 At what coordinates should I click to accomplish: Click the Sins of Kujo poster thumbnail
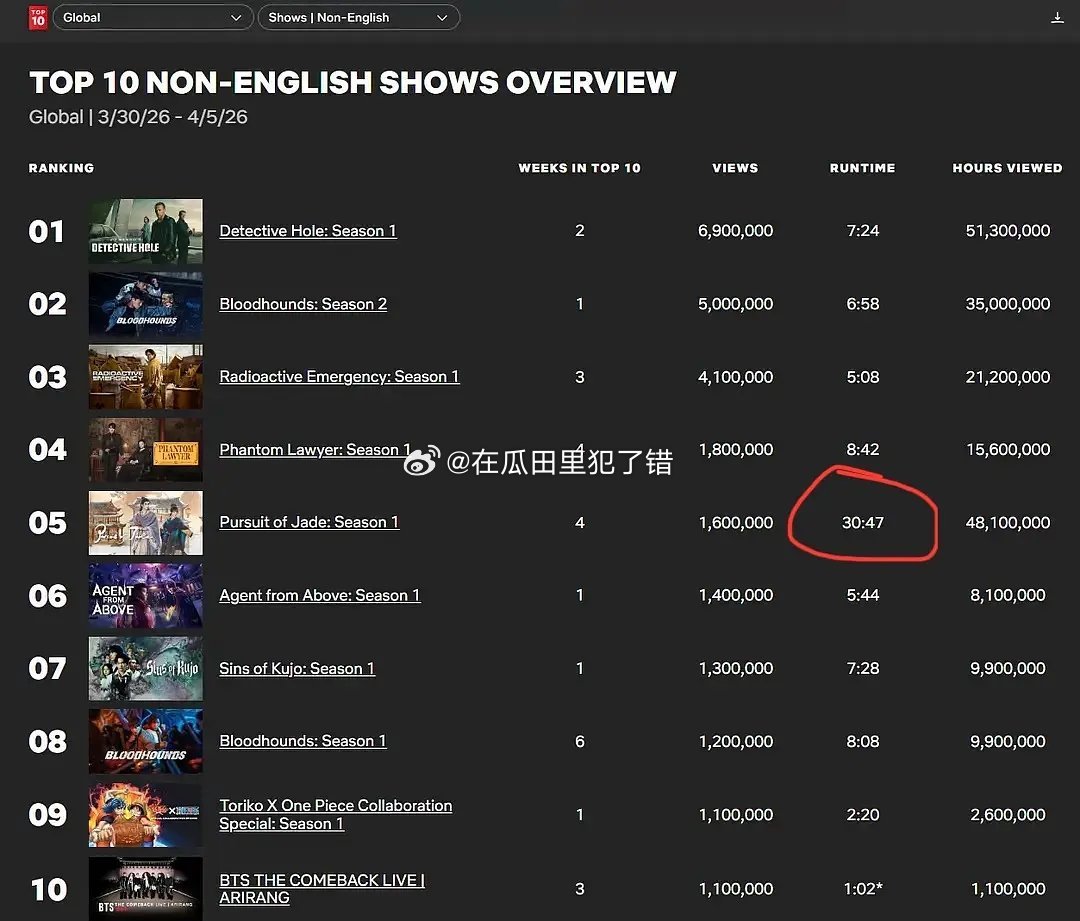tap(145, 669)
